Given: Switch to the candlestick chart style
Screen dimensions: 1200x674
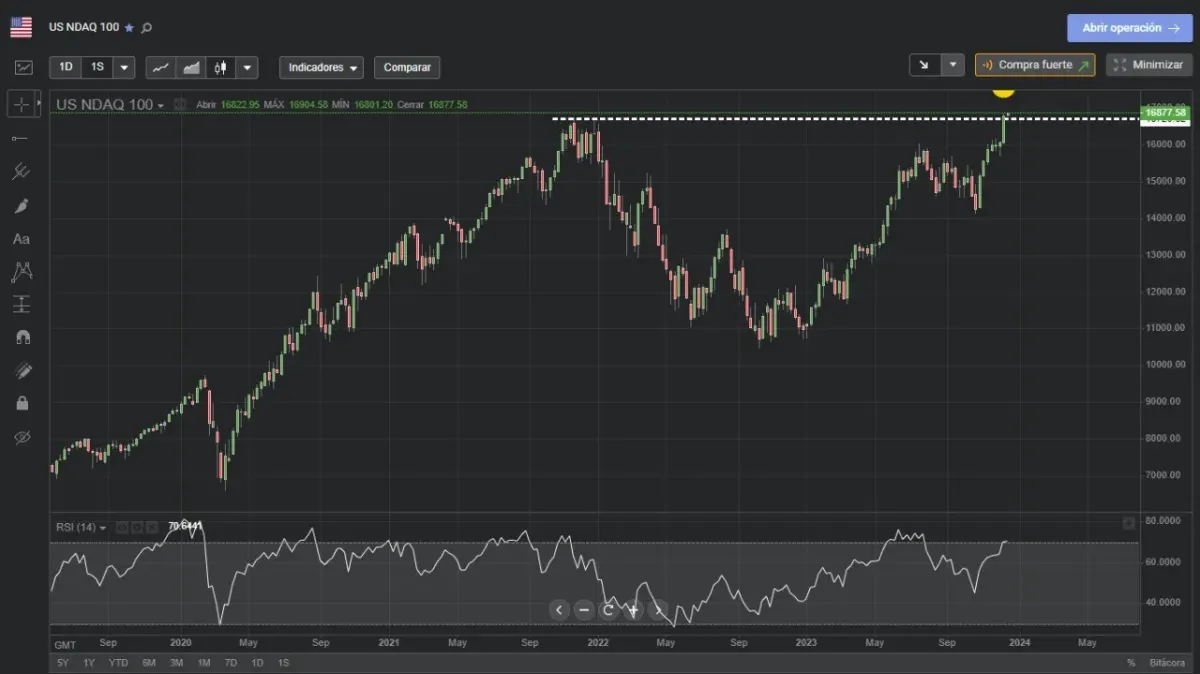Looking at the screenshot, I should coord(220,67).
